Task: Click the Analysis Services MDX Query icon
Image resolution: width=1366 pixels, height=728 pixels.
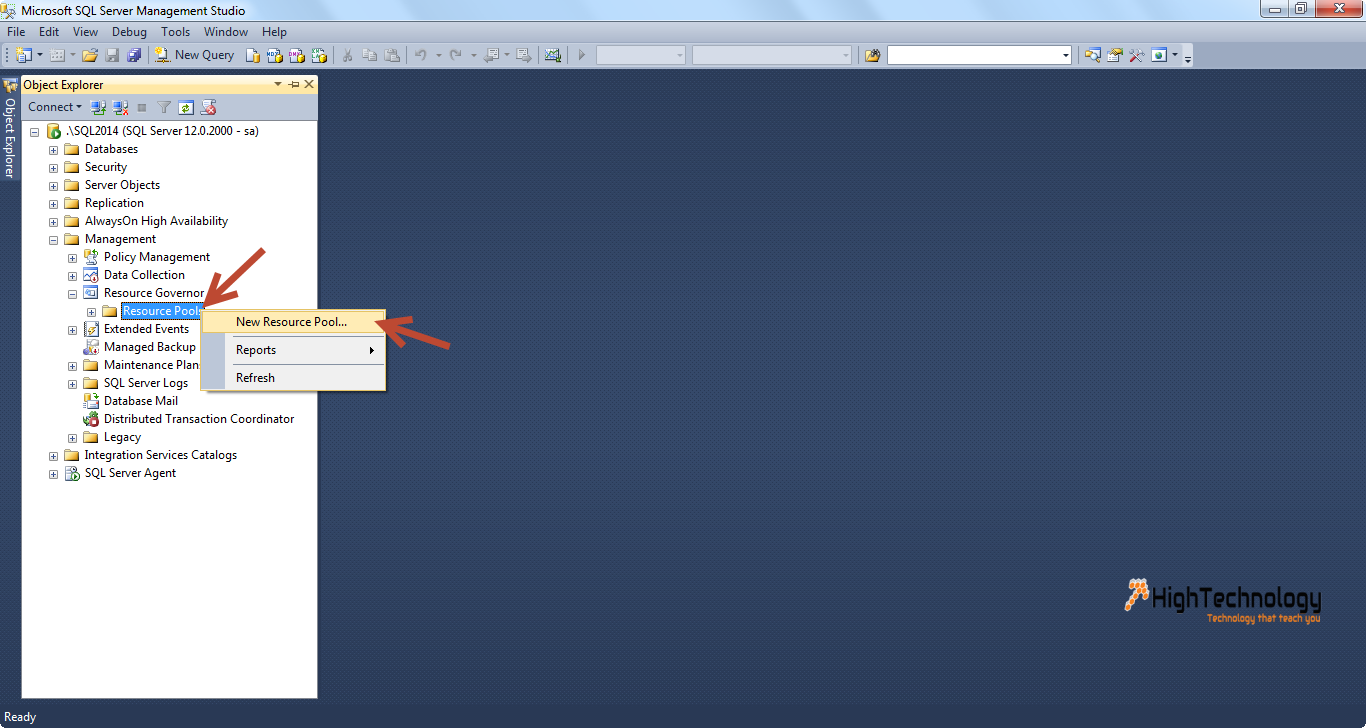Action: [275, 55]
